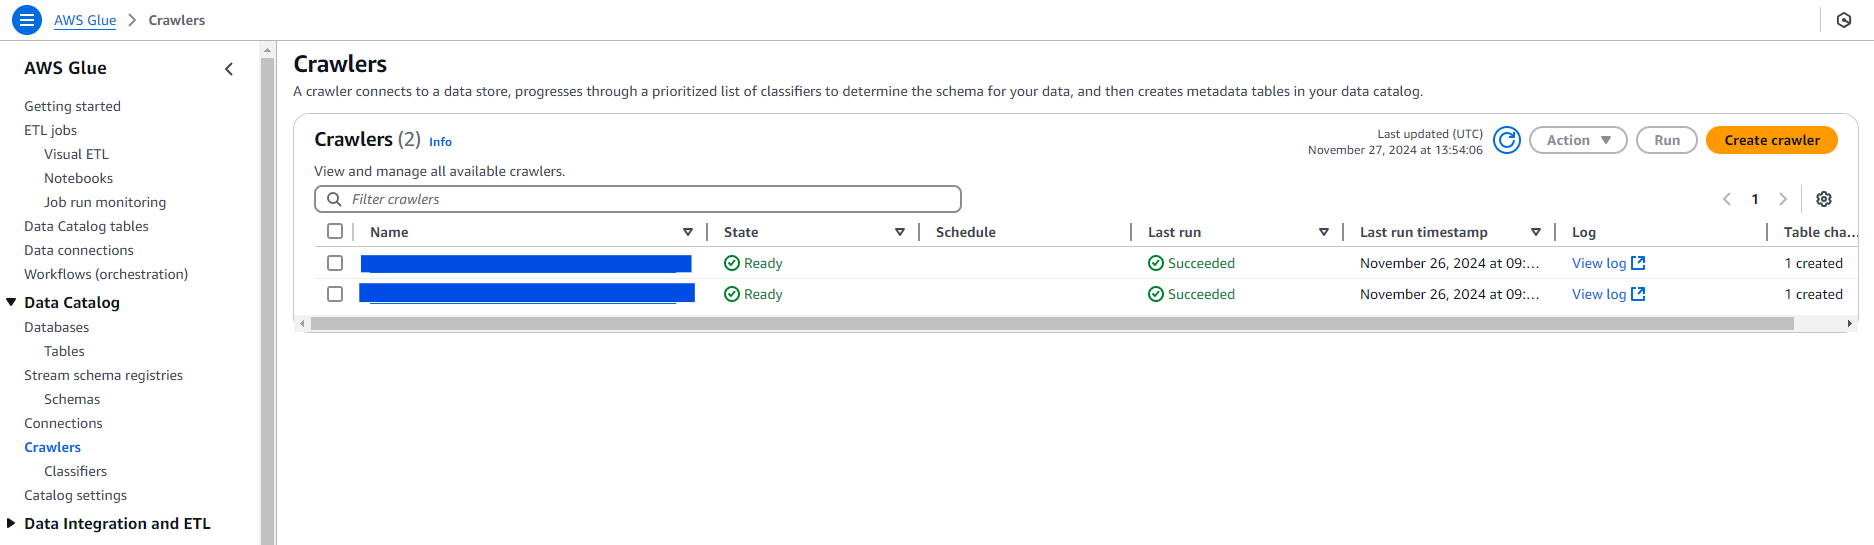Click the Log column header
Viewport: 1874px width, 545px height.
(1584, 232)
